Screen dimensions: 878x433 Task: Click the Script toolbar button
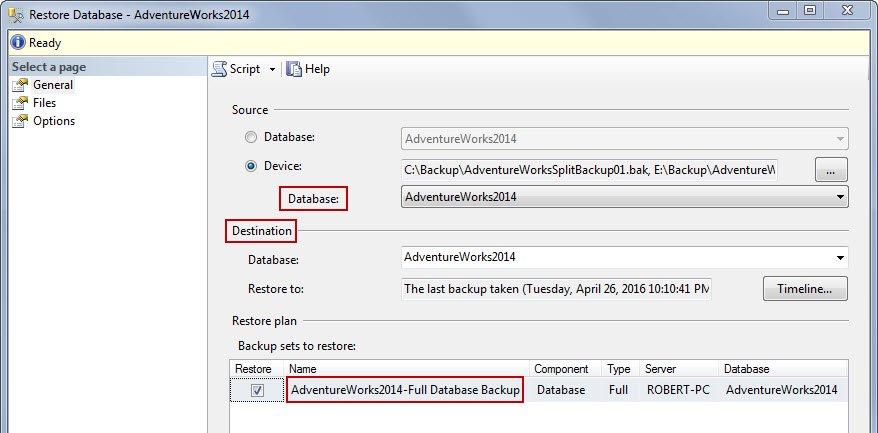pos(236,69)
